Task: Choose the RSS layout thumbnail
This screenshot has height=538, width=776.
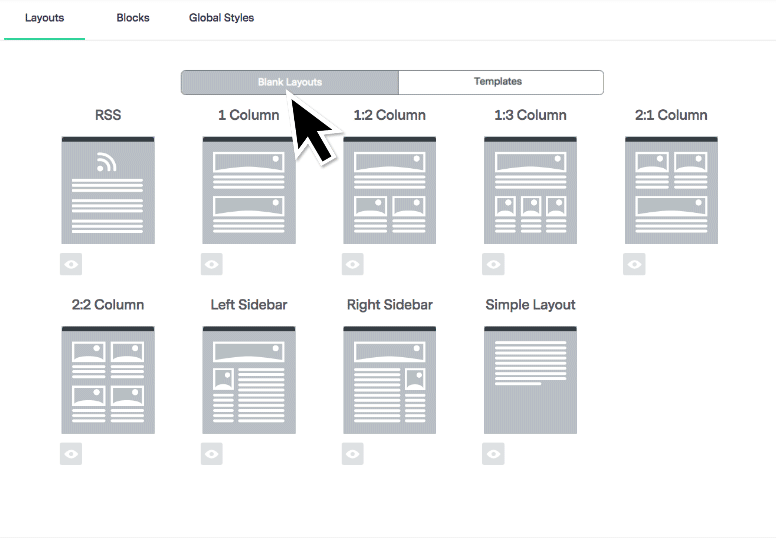Action: coord(108,190)
